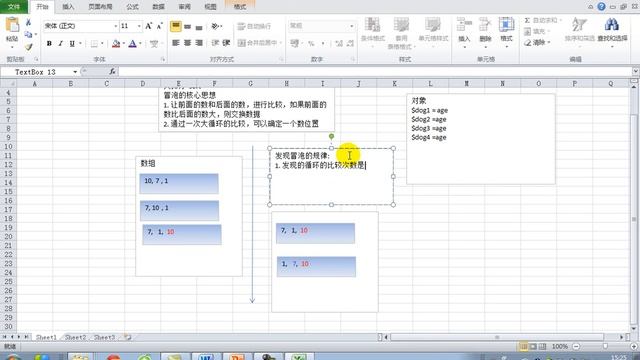
Task: Click the Paste clipboard icon
Action: (12, 26)
